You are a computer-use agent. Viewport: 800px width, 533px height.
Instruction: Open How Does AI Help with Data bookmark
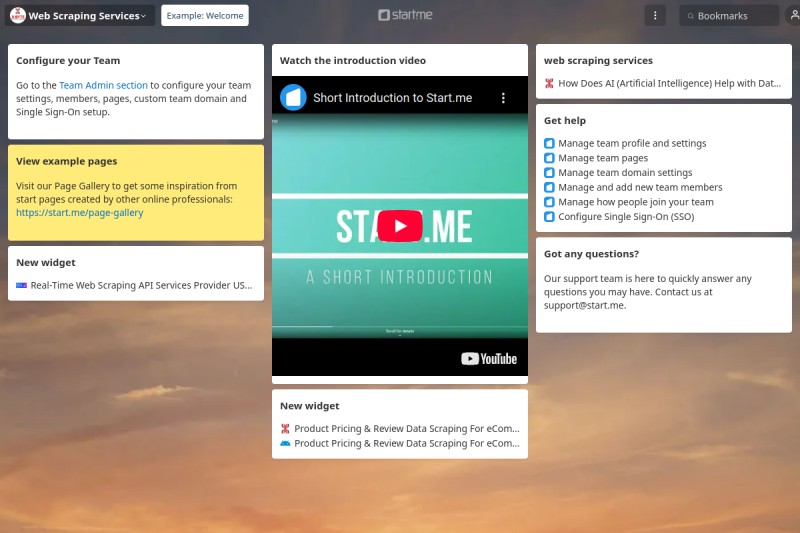pos(669,83)
